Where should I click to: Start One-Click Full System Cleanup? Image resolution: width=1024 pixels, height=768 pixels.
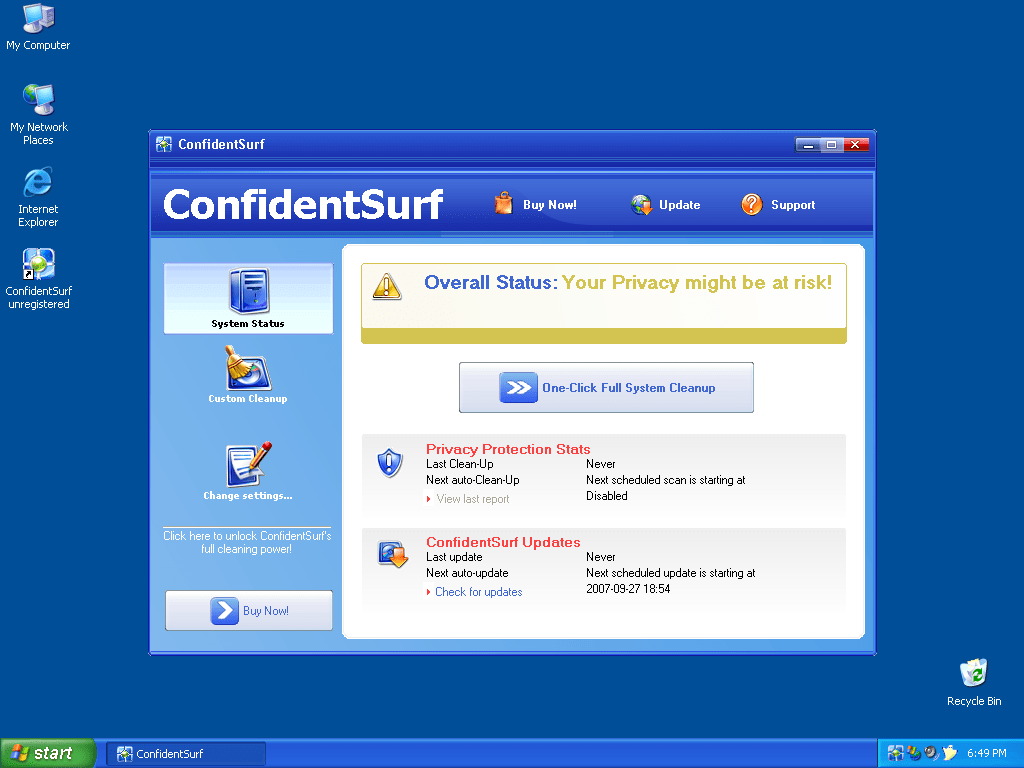(x=606, y=388)
